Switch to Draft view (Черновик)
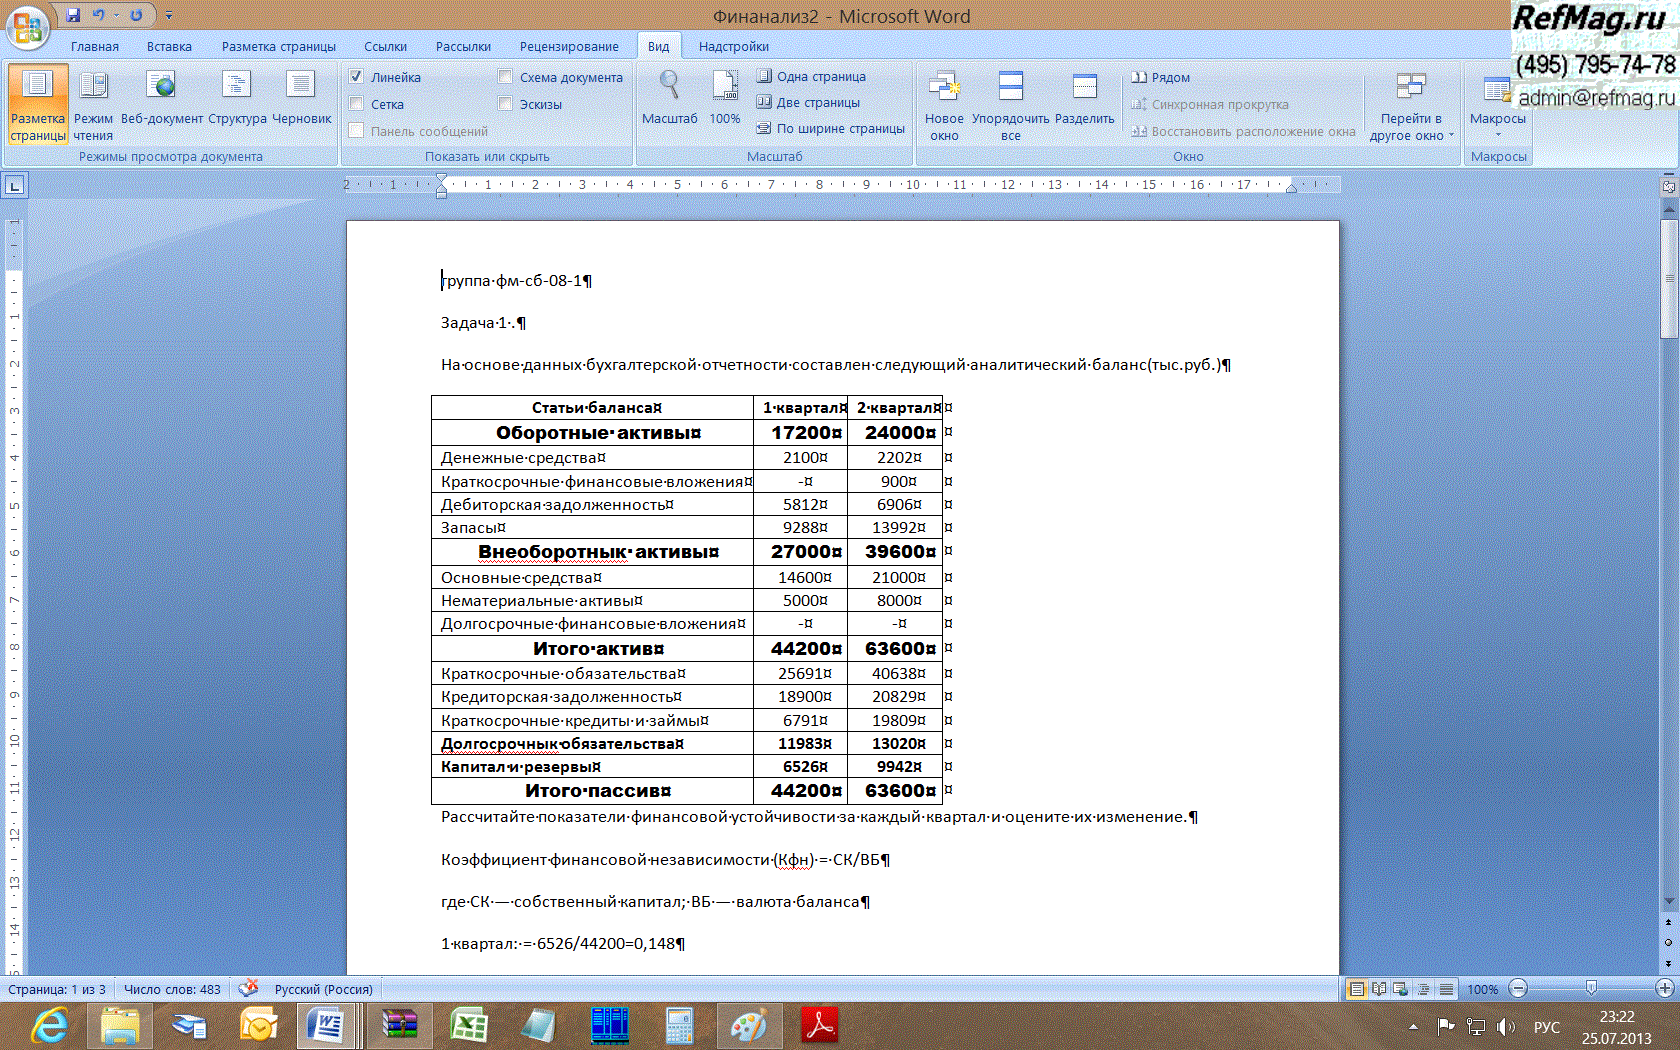 [x=301, y=100]
